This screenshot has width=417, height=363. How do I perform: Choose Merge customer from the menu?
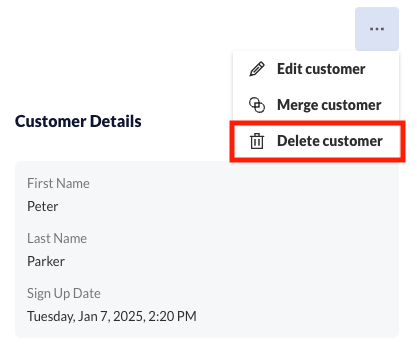tap(316, 105)
